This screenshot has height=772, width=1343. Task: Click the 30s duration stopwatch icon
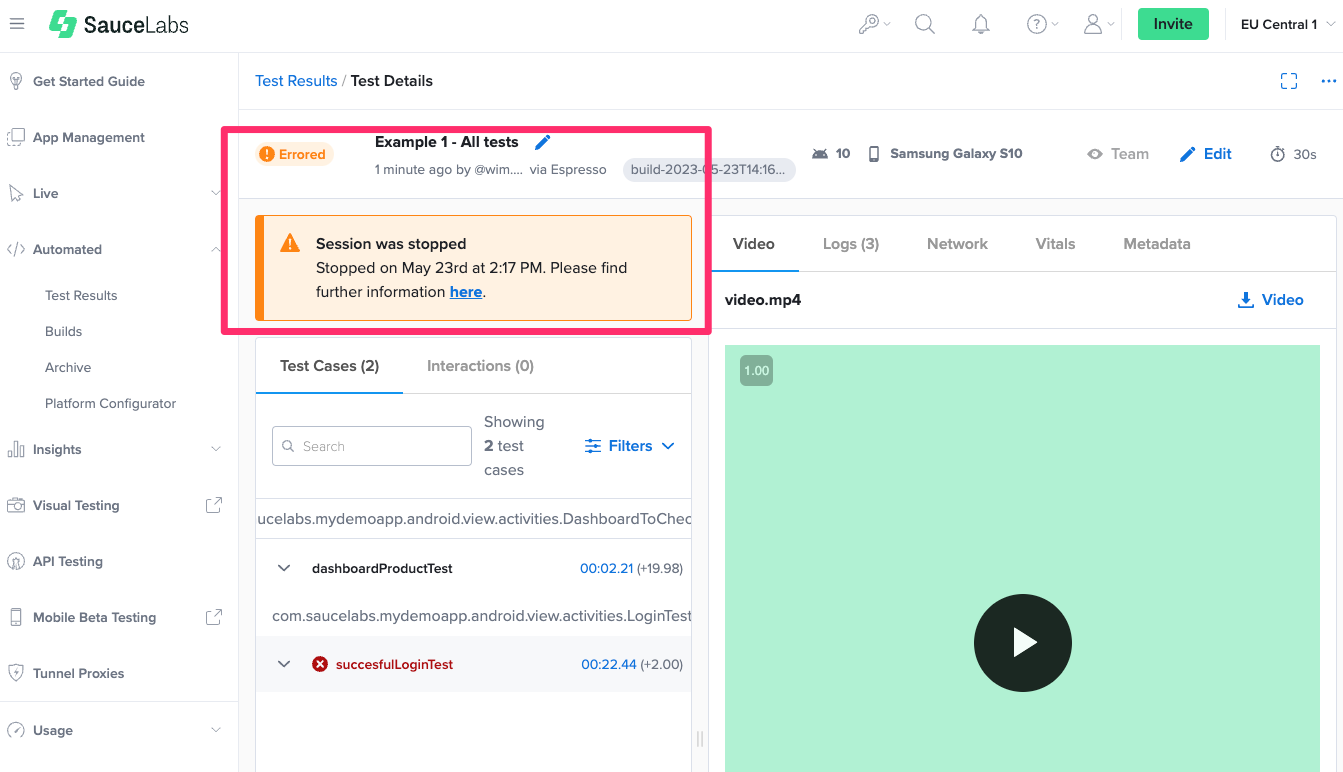(1278, 154)
